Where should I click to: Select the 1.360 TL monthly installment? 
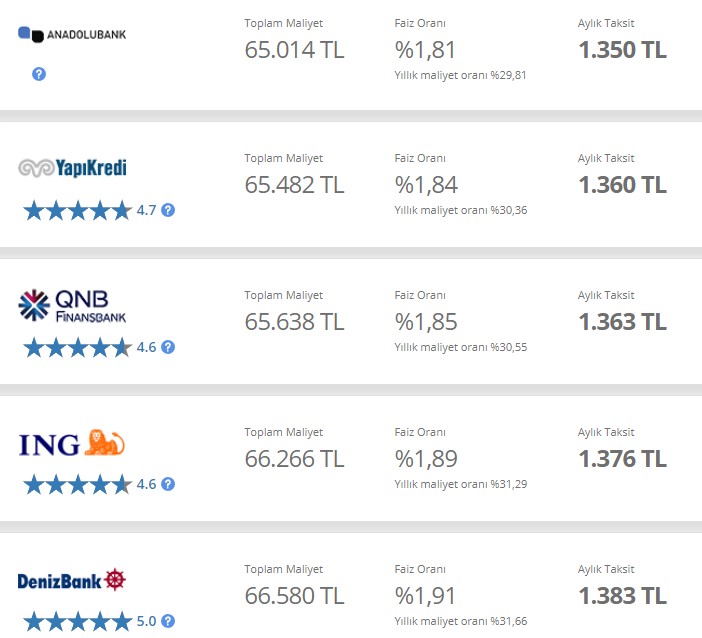tap(622, 185)
